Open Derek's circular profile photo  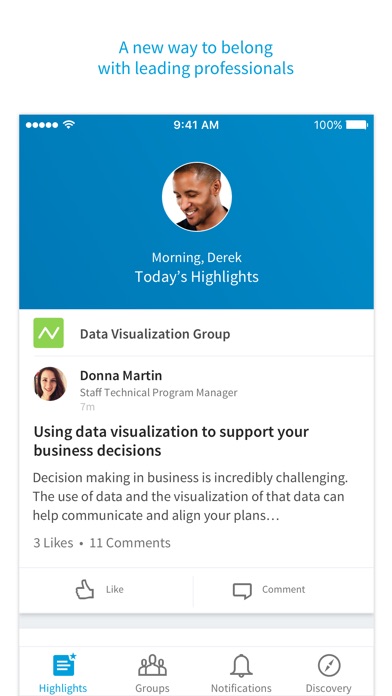pos(196,197)
